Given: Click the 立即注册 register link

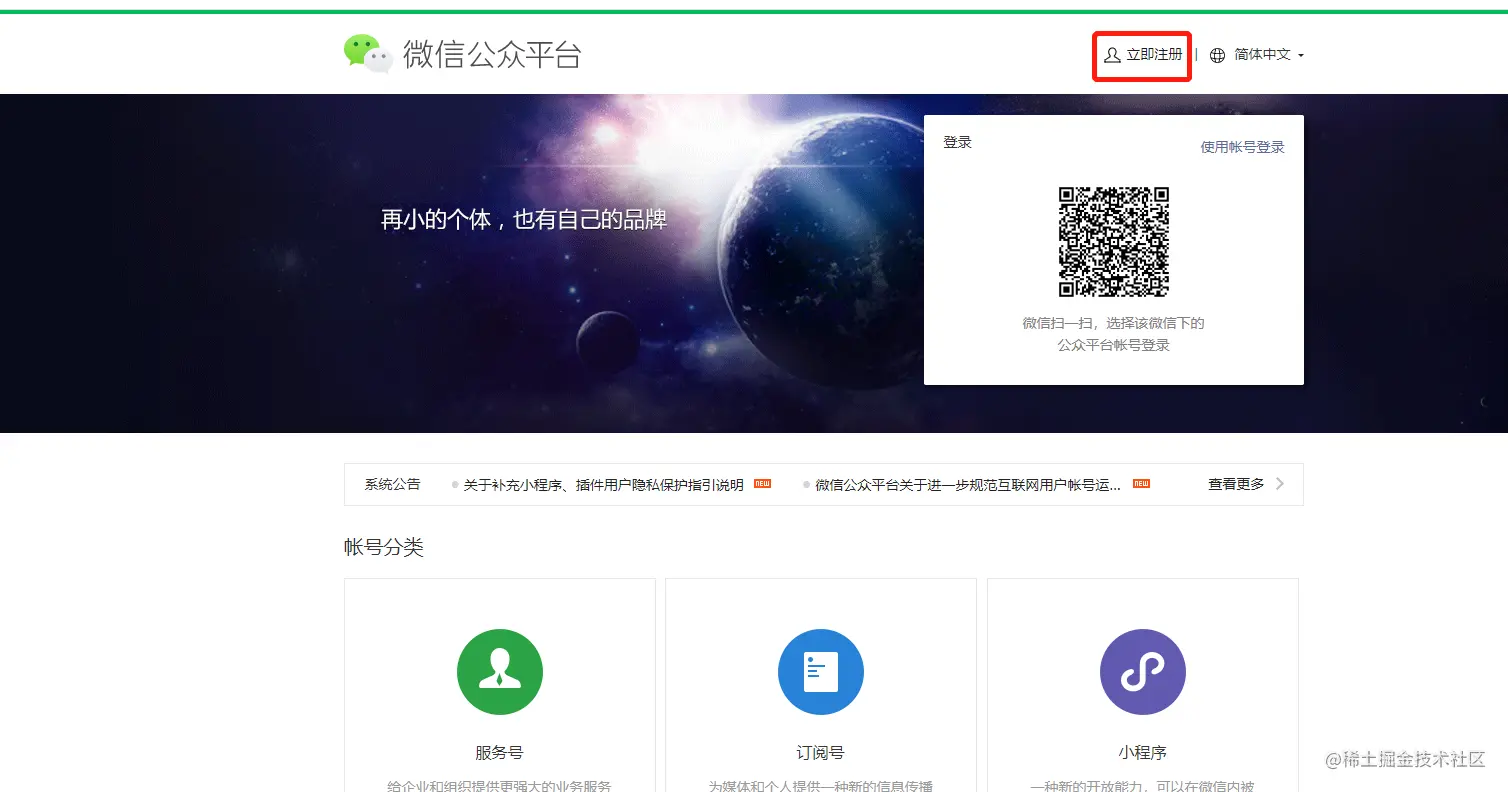Looking at the screenshot, I should (x=1154, y=55).
